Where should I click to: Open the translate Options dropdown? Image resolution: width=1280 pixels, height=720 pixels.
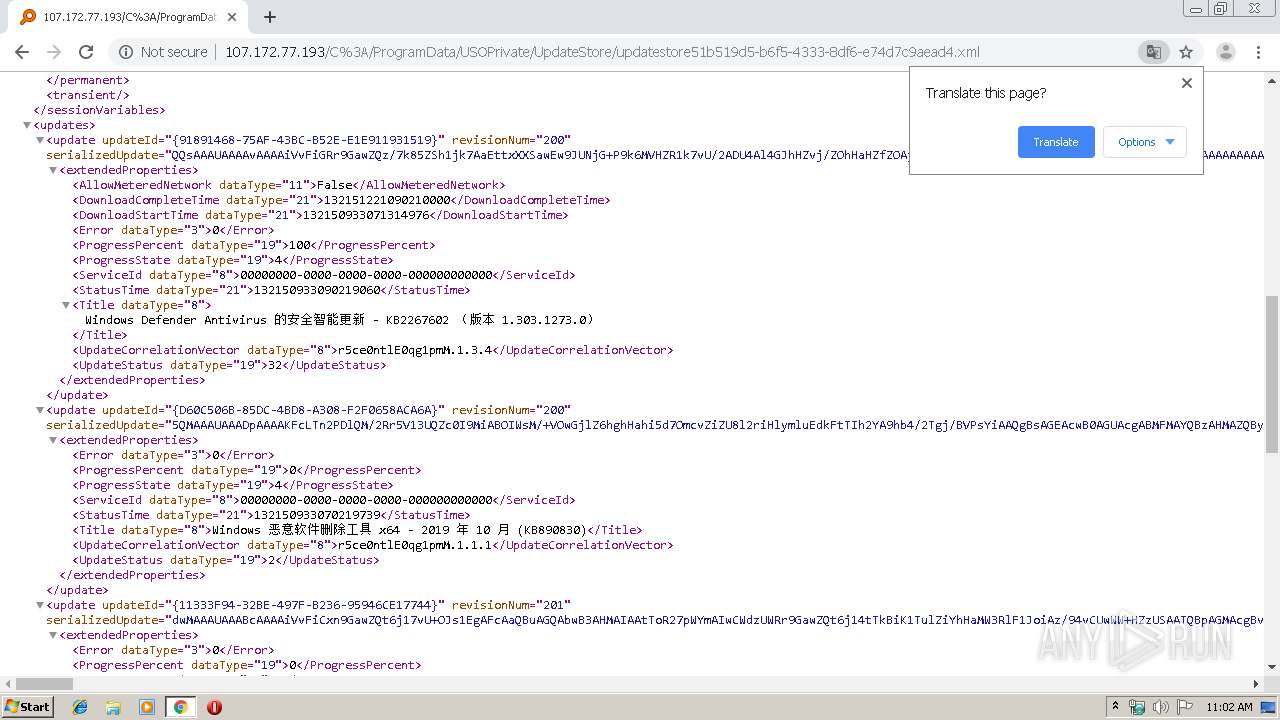pos(1145,142)
